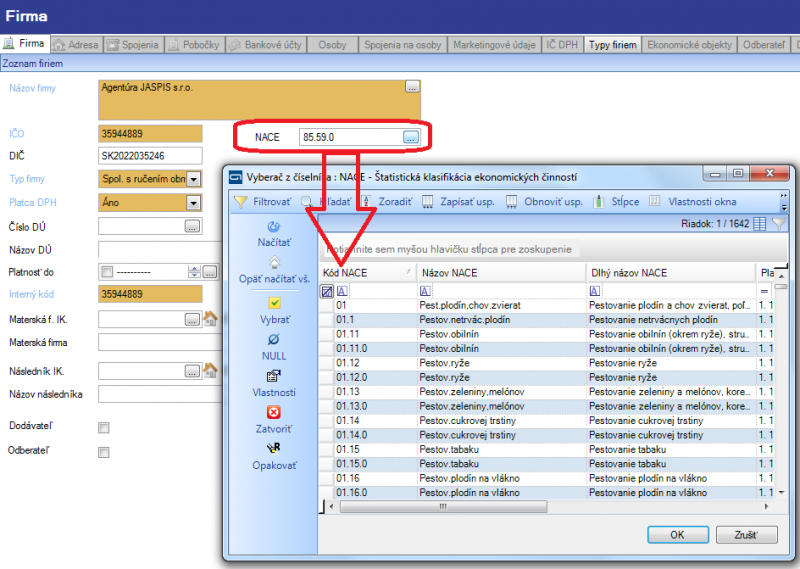Viewport: 800px width, 569px height.
Task: Open the Bankové účty tab
Action: 266,45
